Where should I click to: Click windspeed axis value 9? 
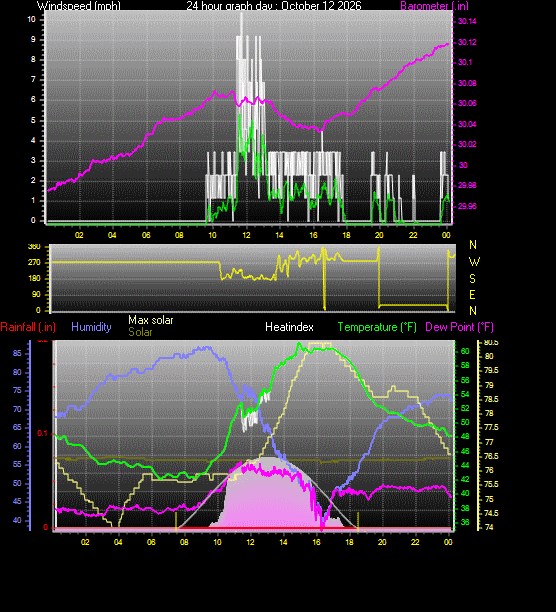tap(33, 39)
